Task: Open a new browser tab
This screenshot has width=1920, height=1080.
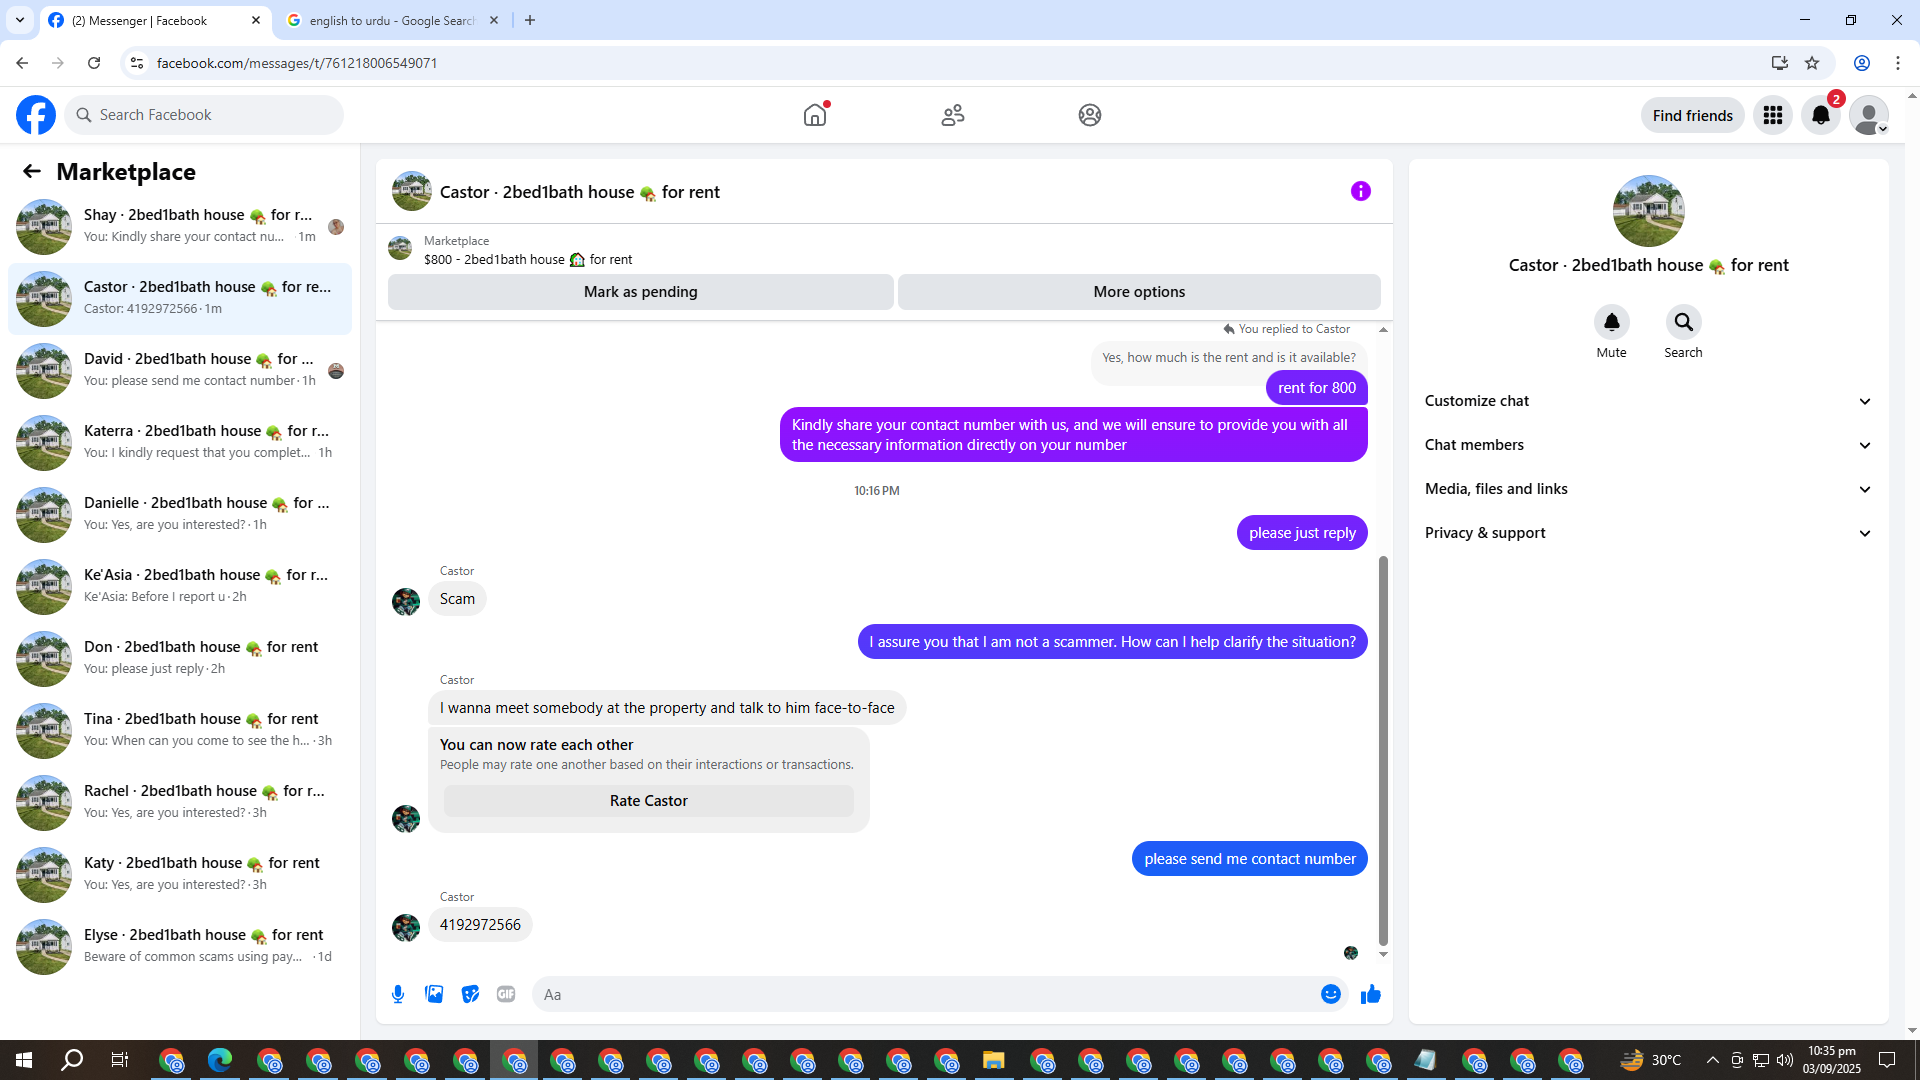Action: point(530,20)
